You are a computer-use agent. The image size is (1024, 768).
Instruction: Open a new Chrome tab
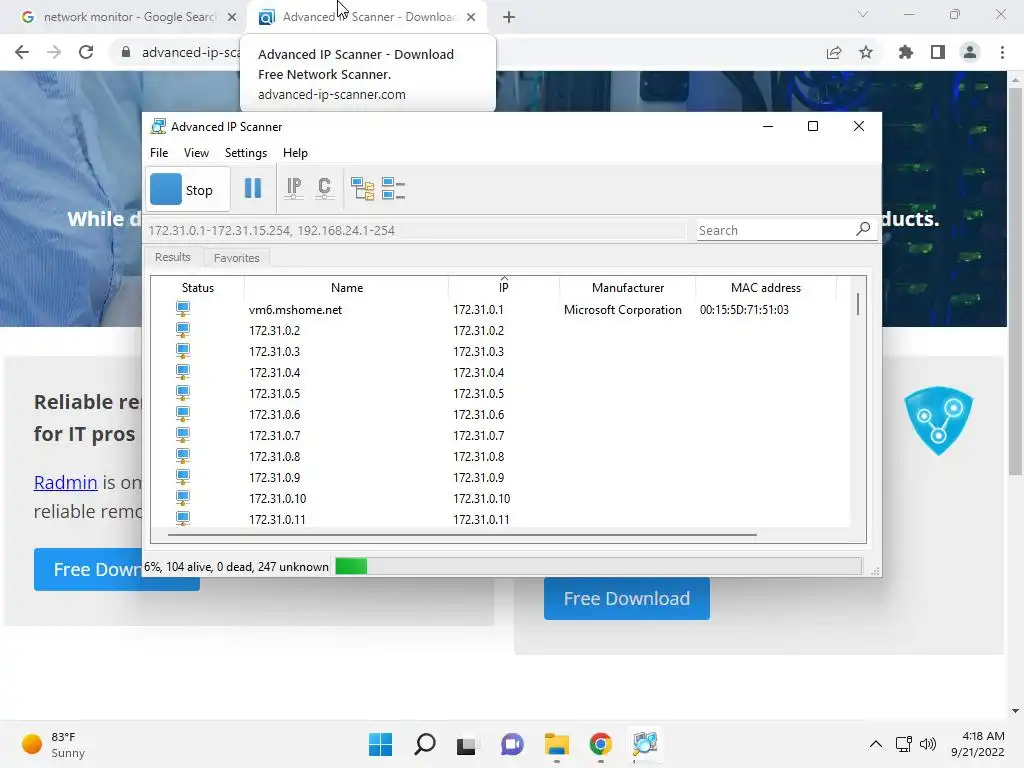point(509,17)
